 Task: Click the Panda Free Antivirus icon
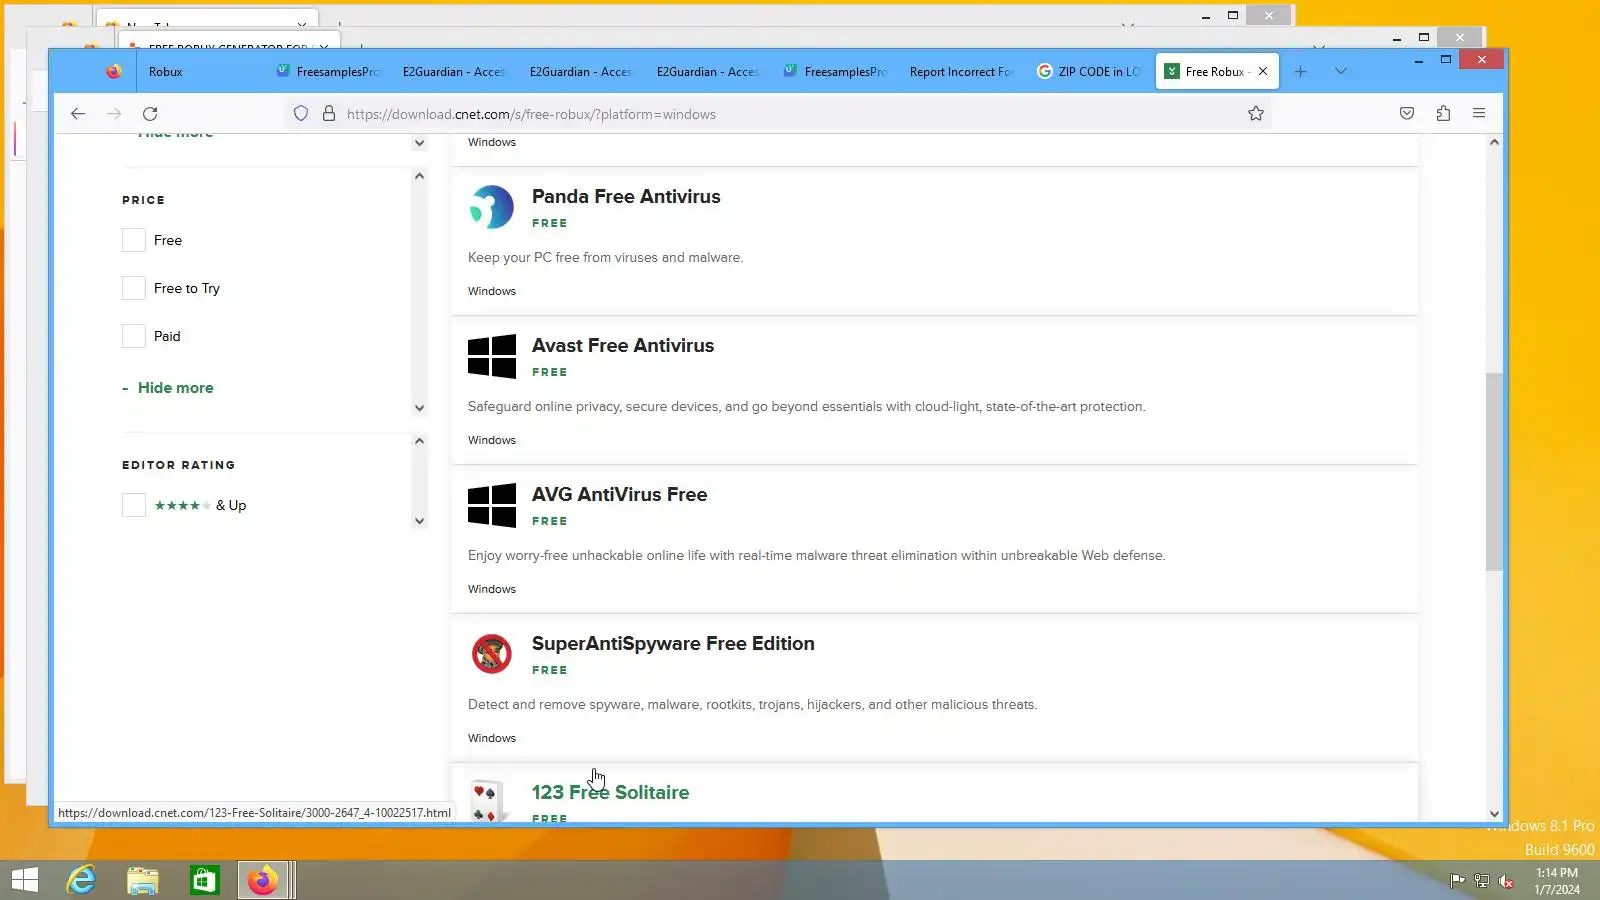(x=492, y=207)
